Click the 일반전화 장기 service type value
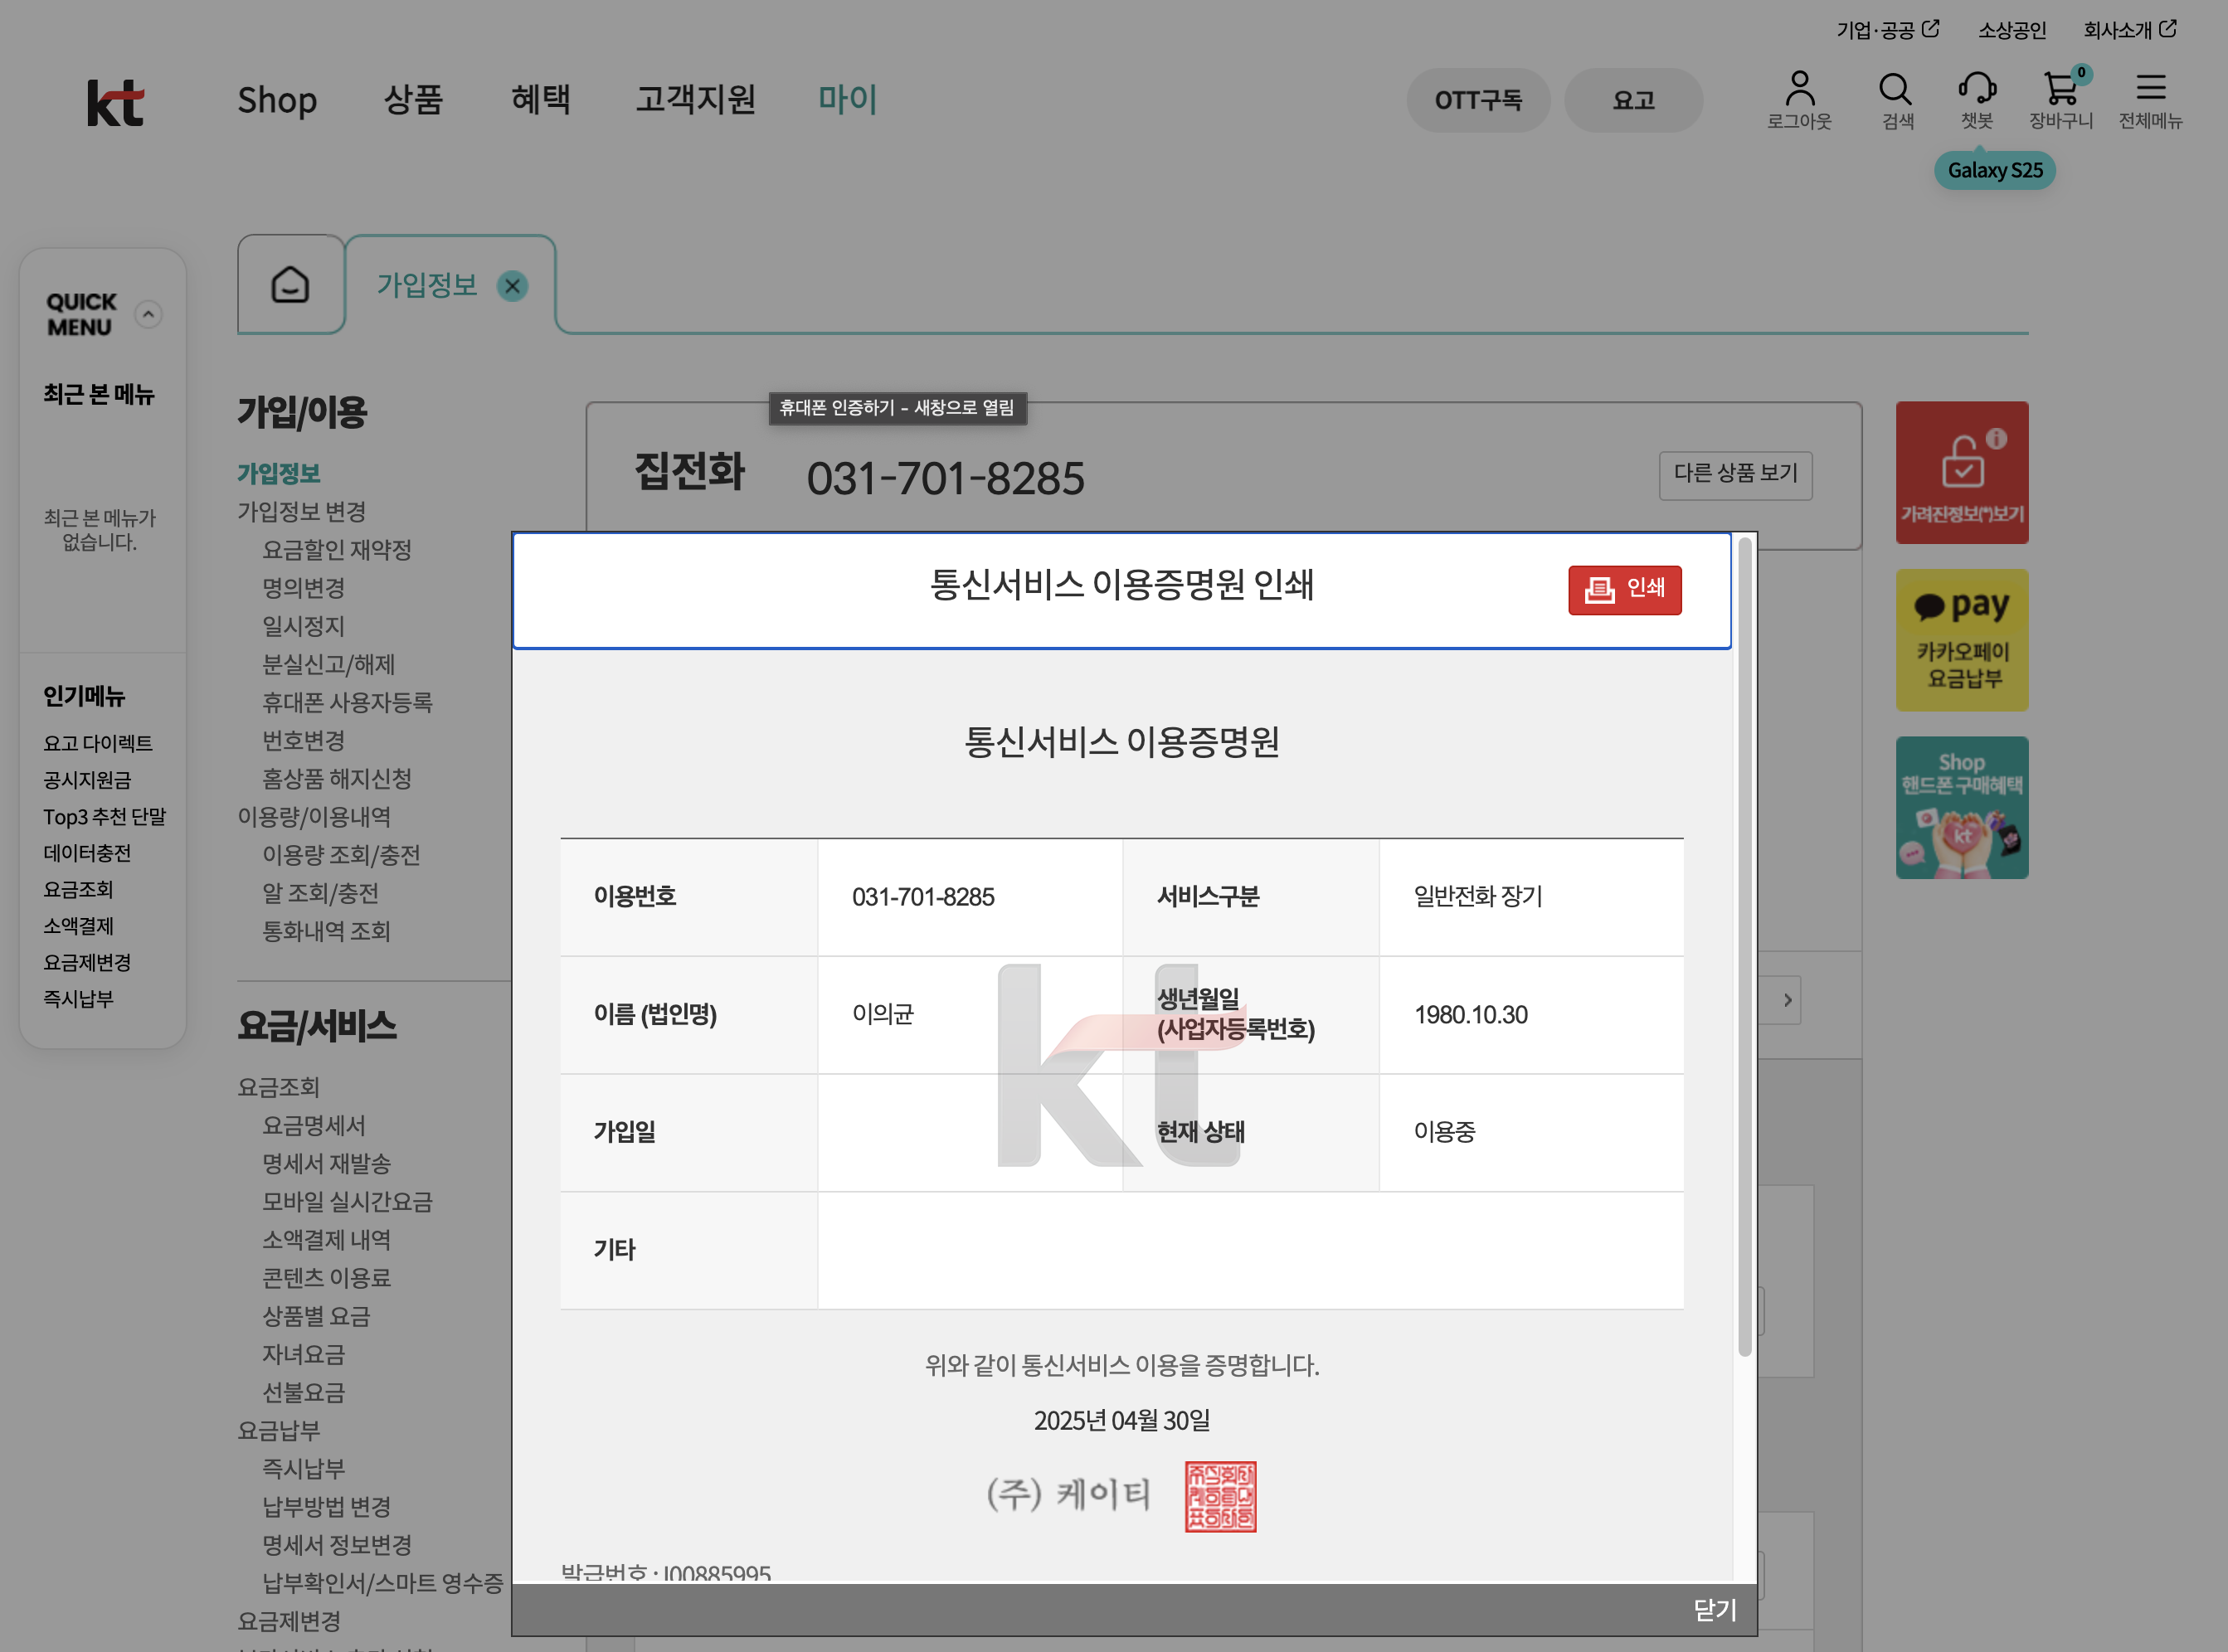Image resolution: width=2228 pixels, height=1652 pixels. tap(1477, 897)
